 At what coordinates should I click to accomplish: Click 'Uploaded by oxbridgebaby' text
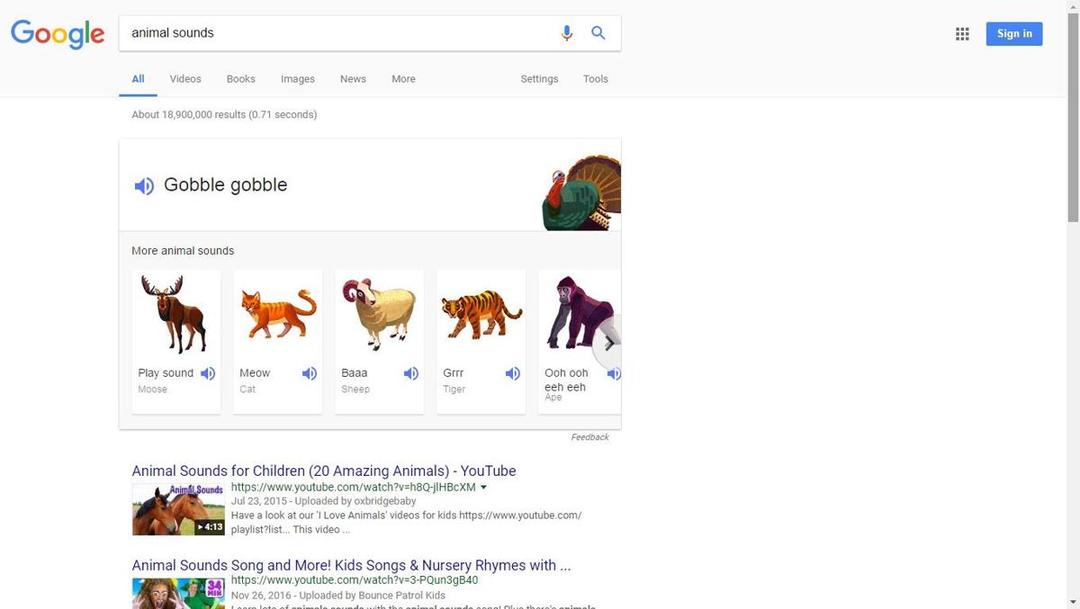355,501
